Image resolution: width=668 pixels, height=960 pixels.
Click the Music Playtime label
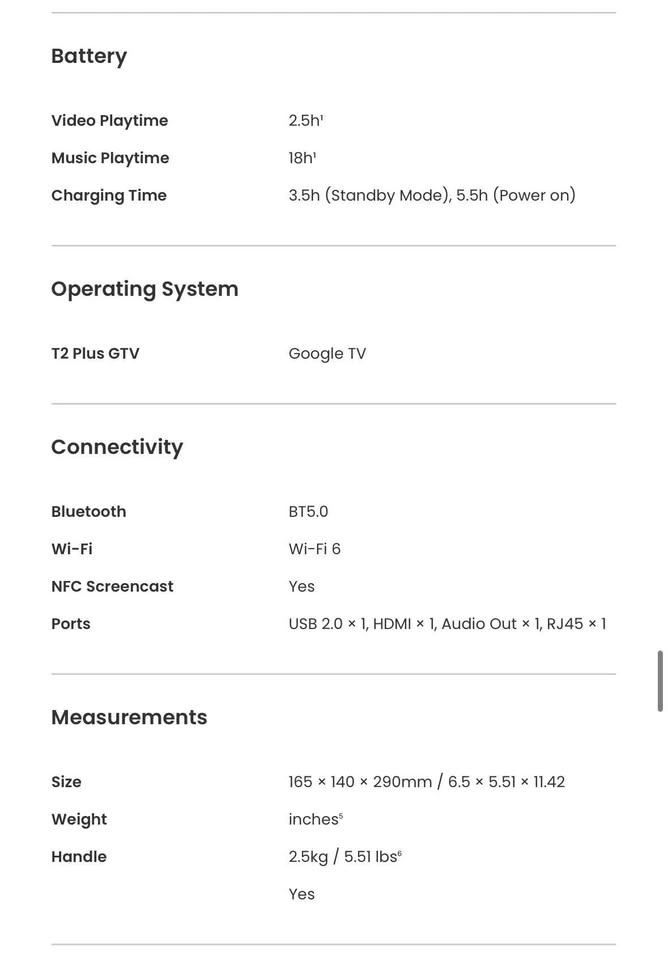110,158
